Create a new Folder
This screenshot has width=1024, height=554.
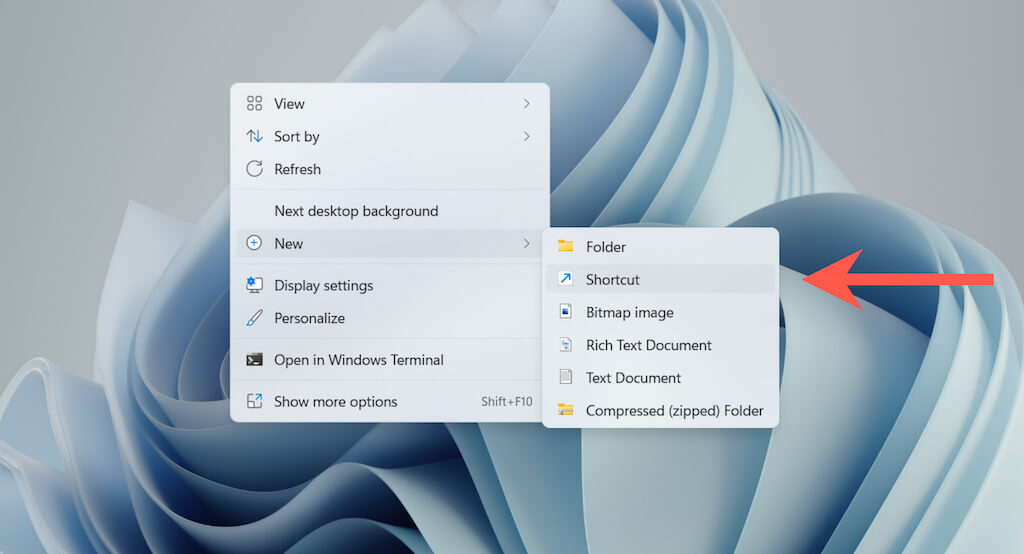pos(660,246)
